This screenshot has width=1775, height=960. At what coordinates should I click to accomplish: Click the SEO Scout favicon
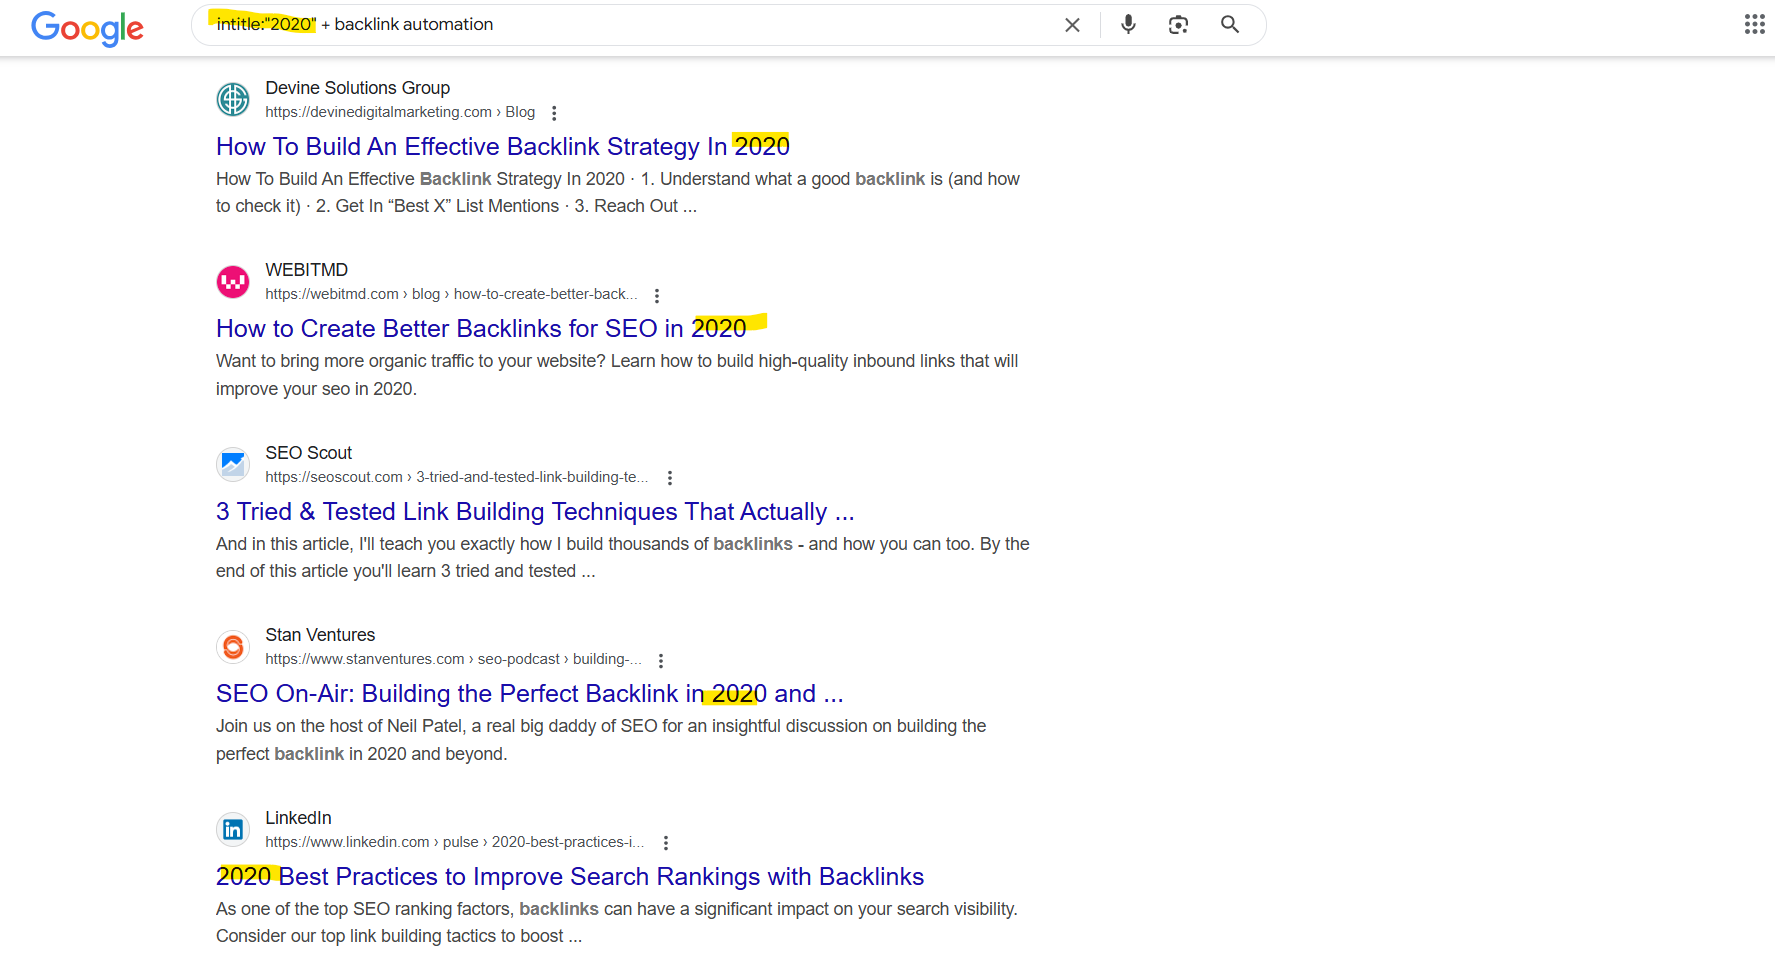pyautogui.click(x=233, y=464)
